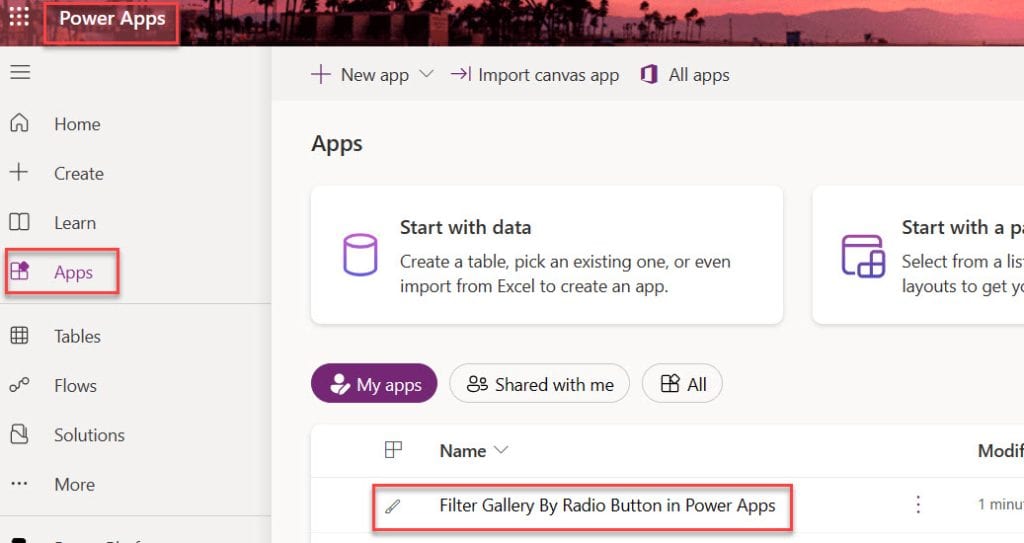Viewport: 1024px width, 543px height.
Task: Click the Apps sidebar icon
Action: pos(20,271)
